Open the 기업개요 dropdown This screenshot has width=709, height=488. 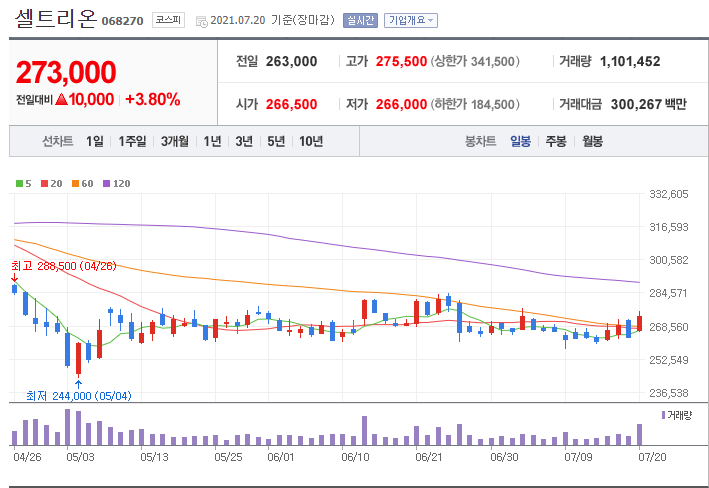(411, 20)
